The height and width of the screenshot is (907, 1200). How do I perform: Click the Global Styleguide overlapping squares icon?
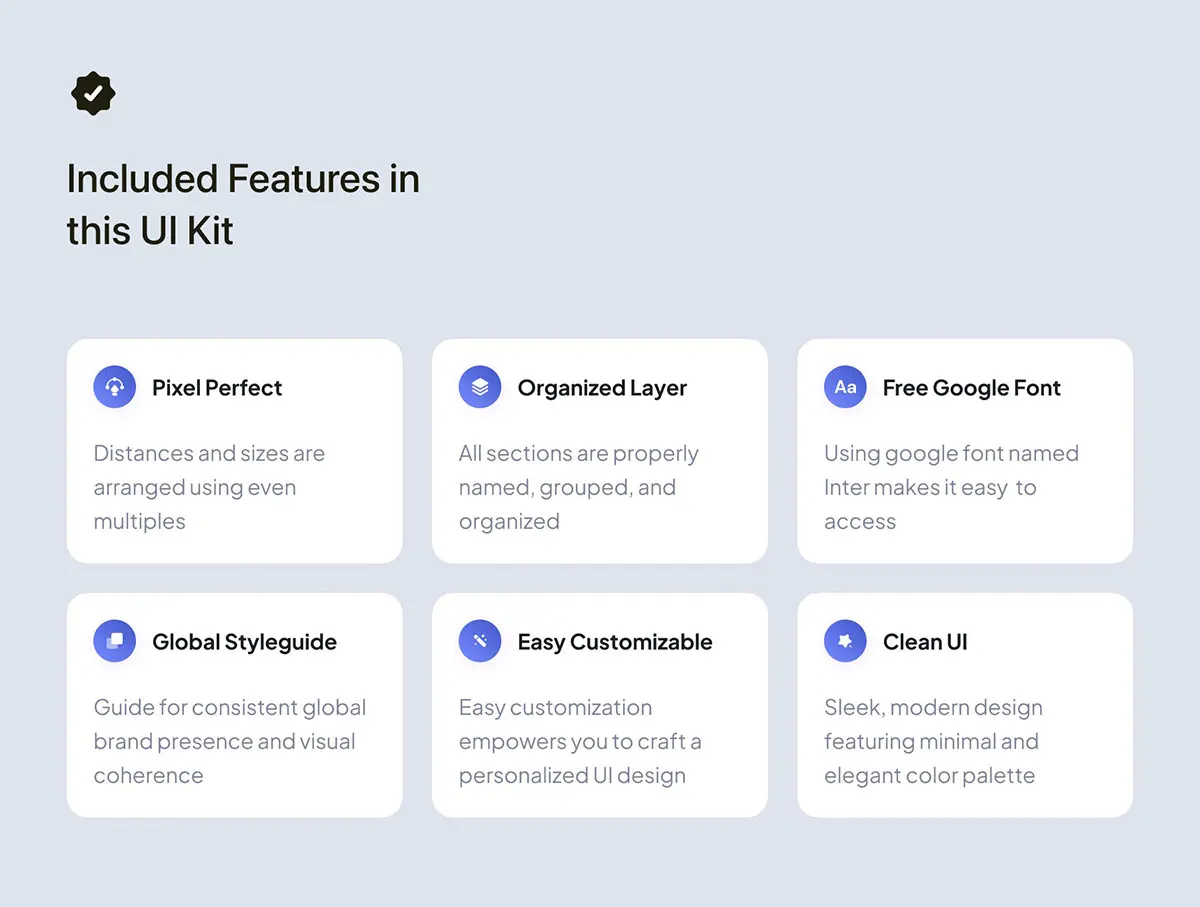pos(114,641)
